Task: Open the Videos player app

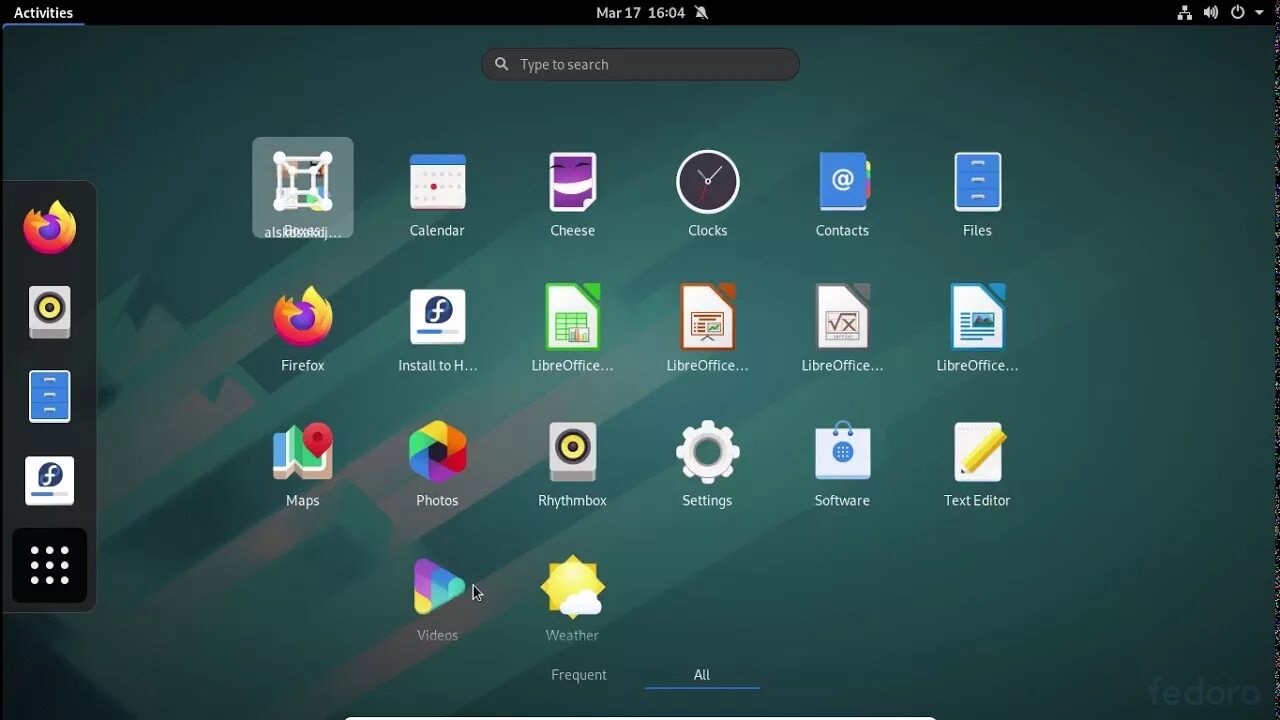Action: coord(438,587)
